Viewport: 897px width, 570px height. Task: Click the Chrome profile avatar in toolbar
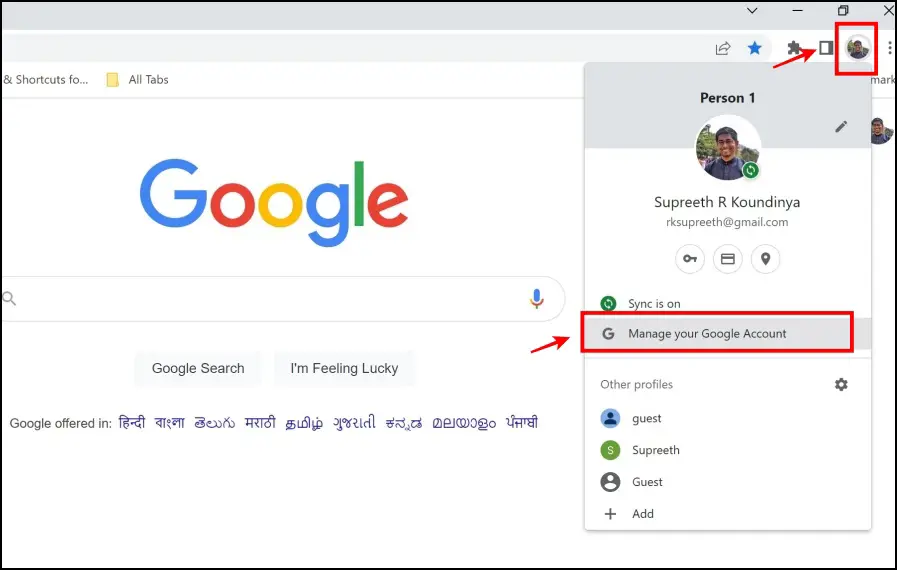click(x=858, y=48)
